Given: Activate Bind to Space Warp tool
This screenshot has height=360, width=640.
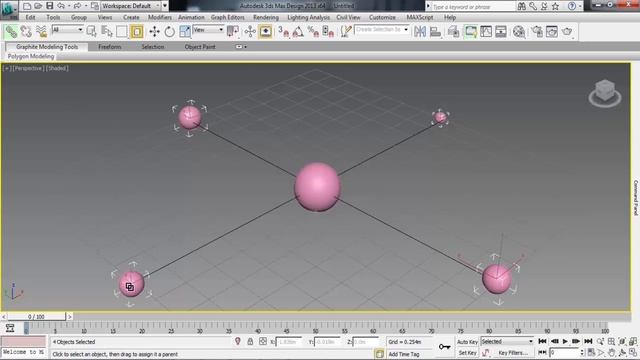Looking at the screenshot, I should (x=41, y=31).
